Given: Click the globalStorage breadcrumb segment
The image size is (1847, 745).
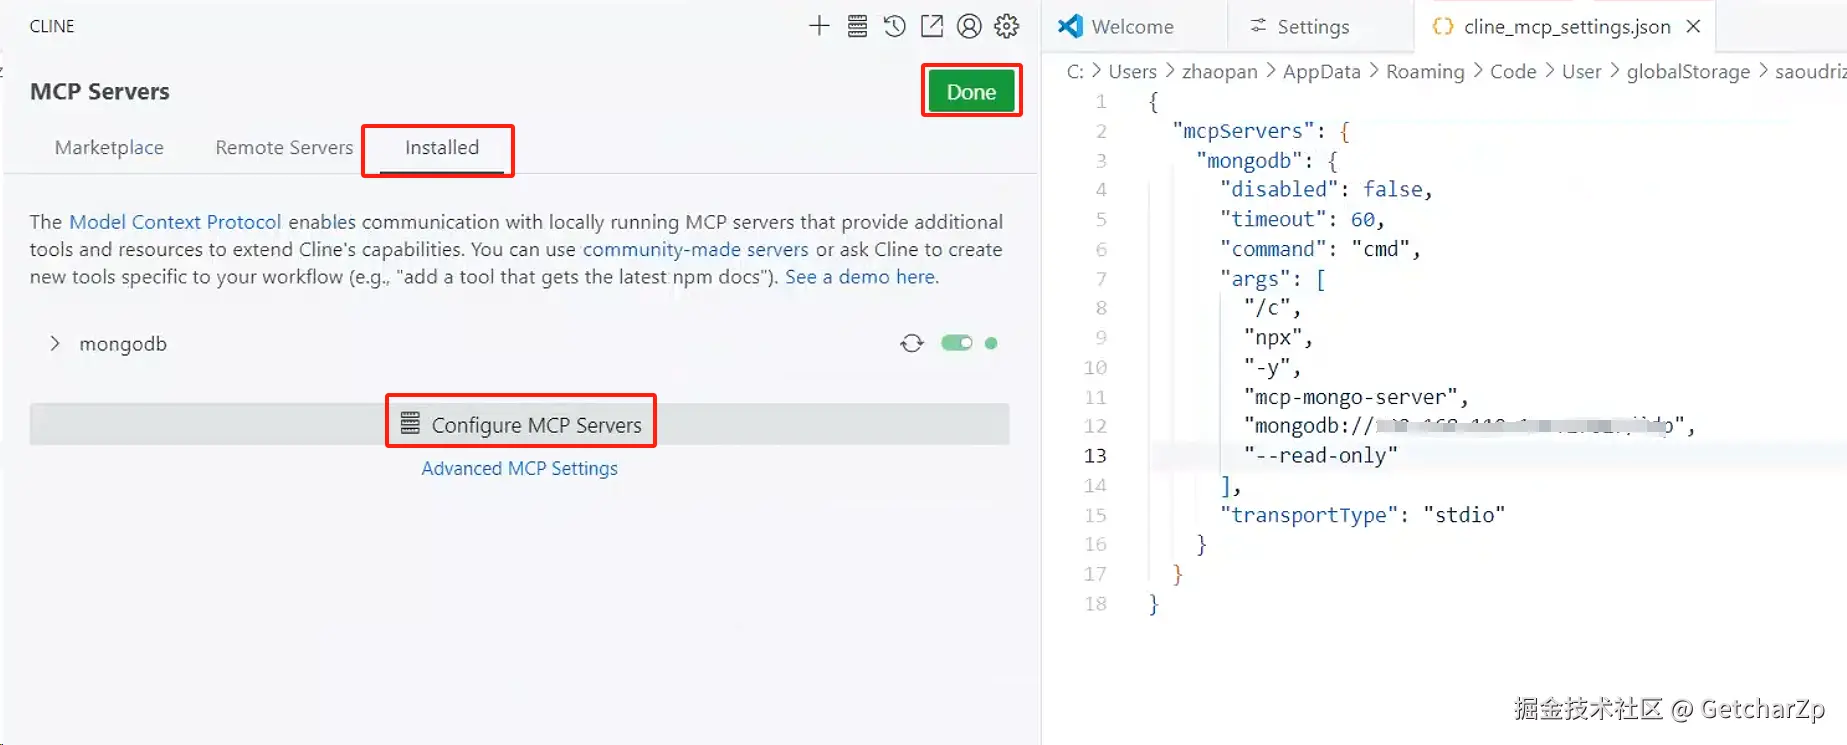Looking at the screenshot, I should click(x=1688, y=72).
